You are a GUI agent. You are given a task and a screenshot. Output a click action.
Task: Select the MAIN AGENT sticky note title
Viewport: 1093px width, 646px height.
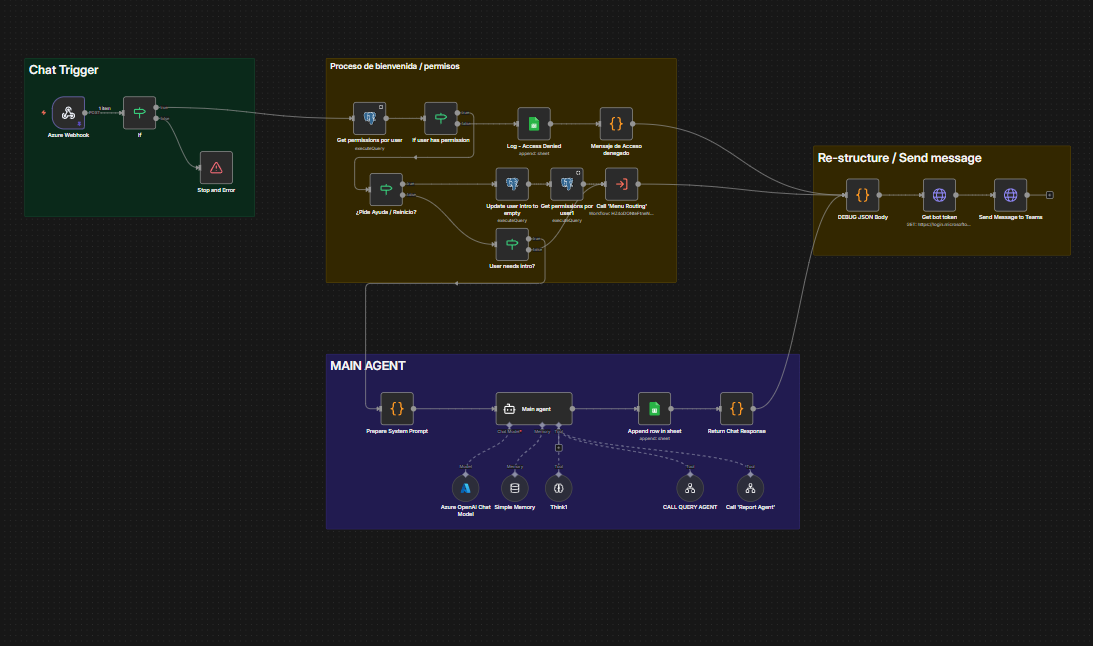[x=368, y=366]
